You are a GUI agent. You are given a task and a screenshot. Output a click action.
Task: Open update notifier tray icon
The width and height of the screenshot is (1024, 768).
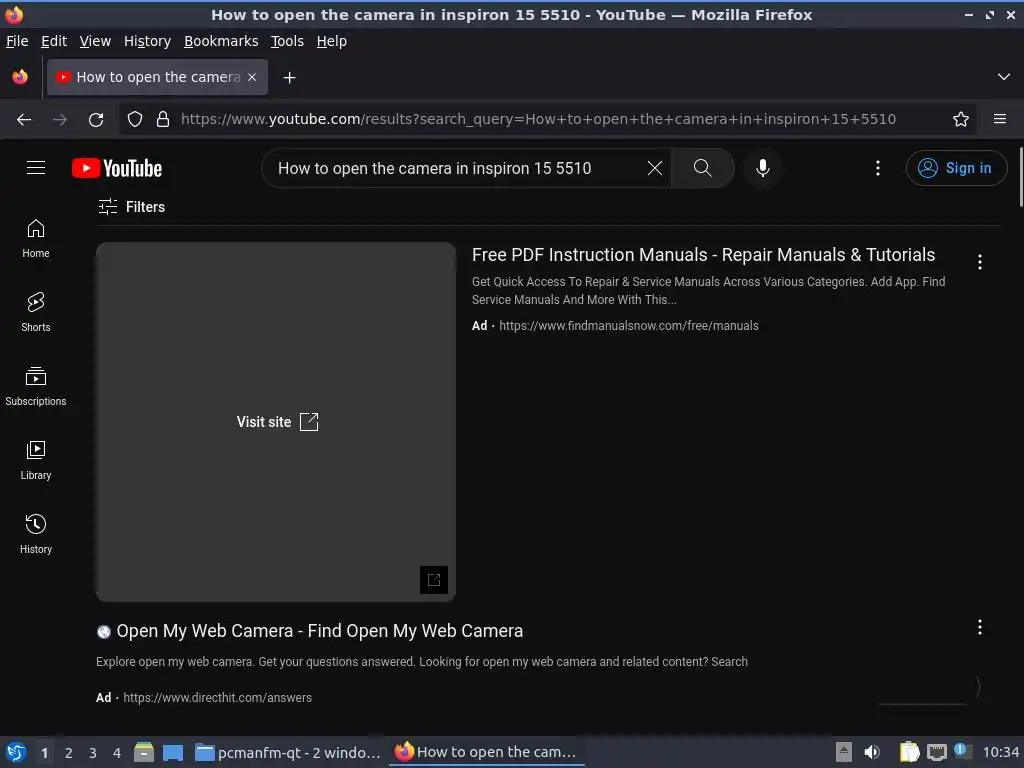[x=962, y=751]
